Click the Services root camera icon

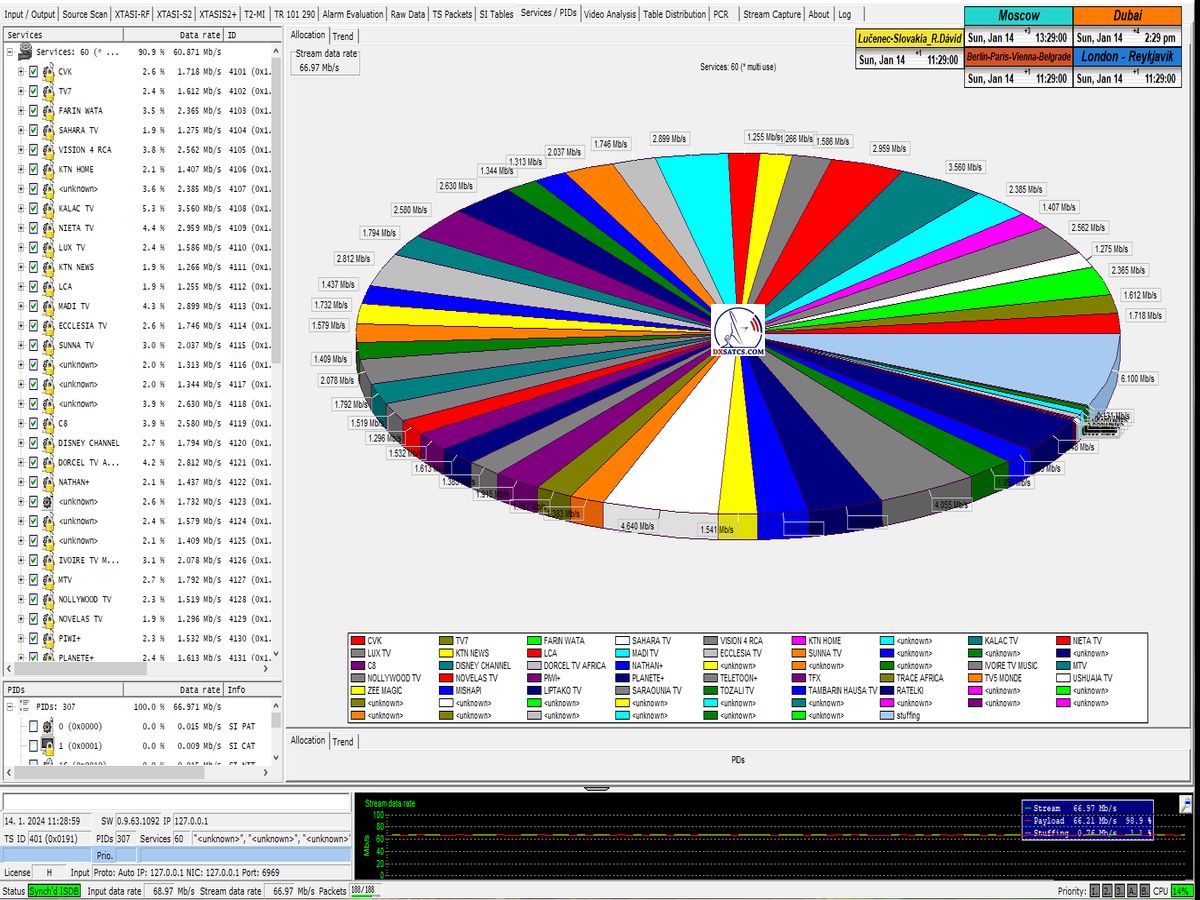tap(25, 52)
